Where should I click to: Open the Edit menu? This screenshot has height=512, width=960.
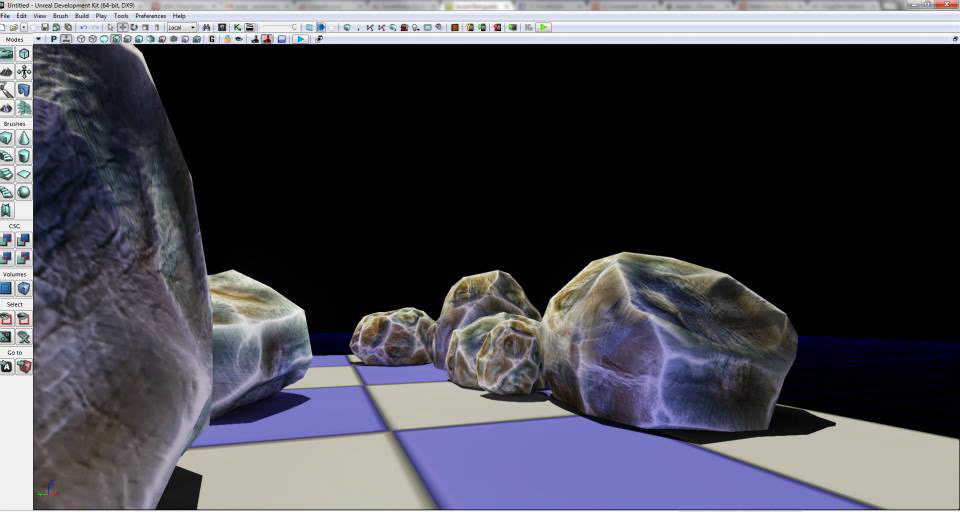pyautogui.click(x=21, y=16)
